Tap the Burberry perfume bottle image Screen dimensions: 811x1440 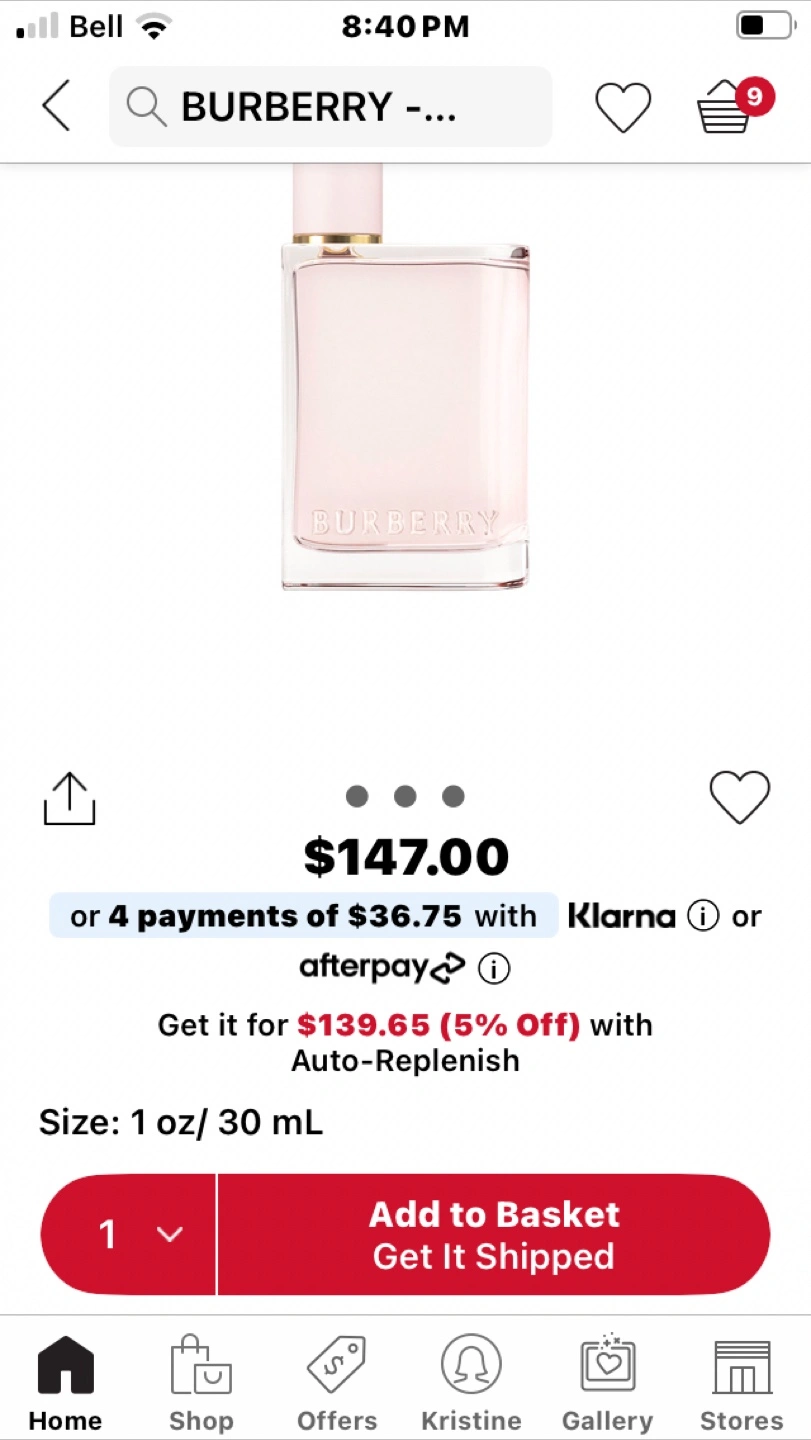tap(405, 400)
